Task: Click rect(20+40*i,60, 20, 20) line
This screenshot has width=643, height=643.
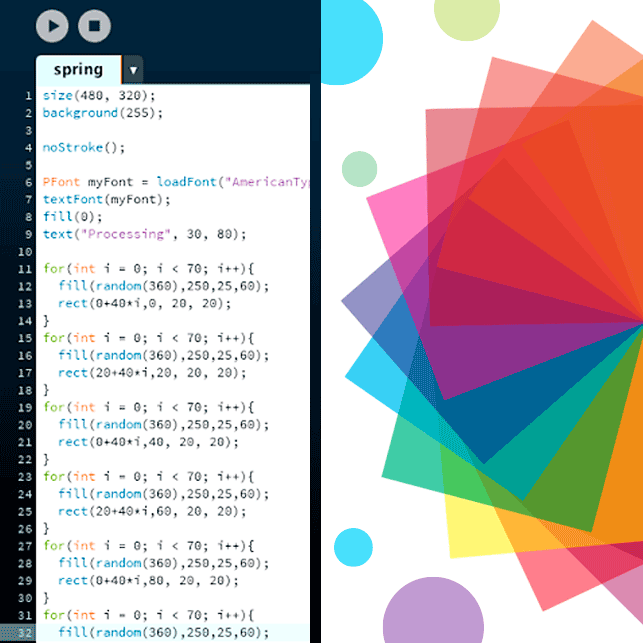Action: 152,511
